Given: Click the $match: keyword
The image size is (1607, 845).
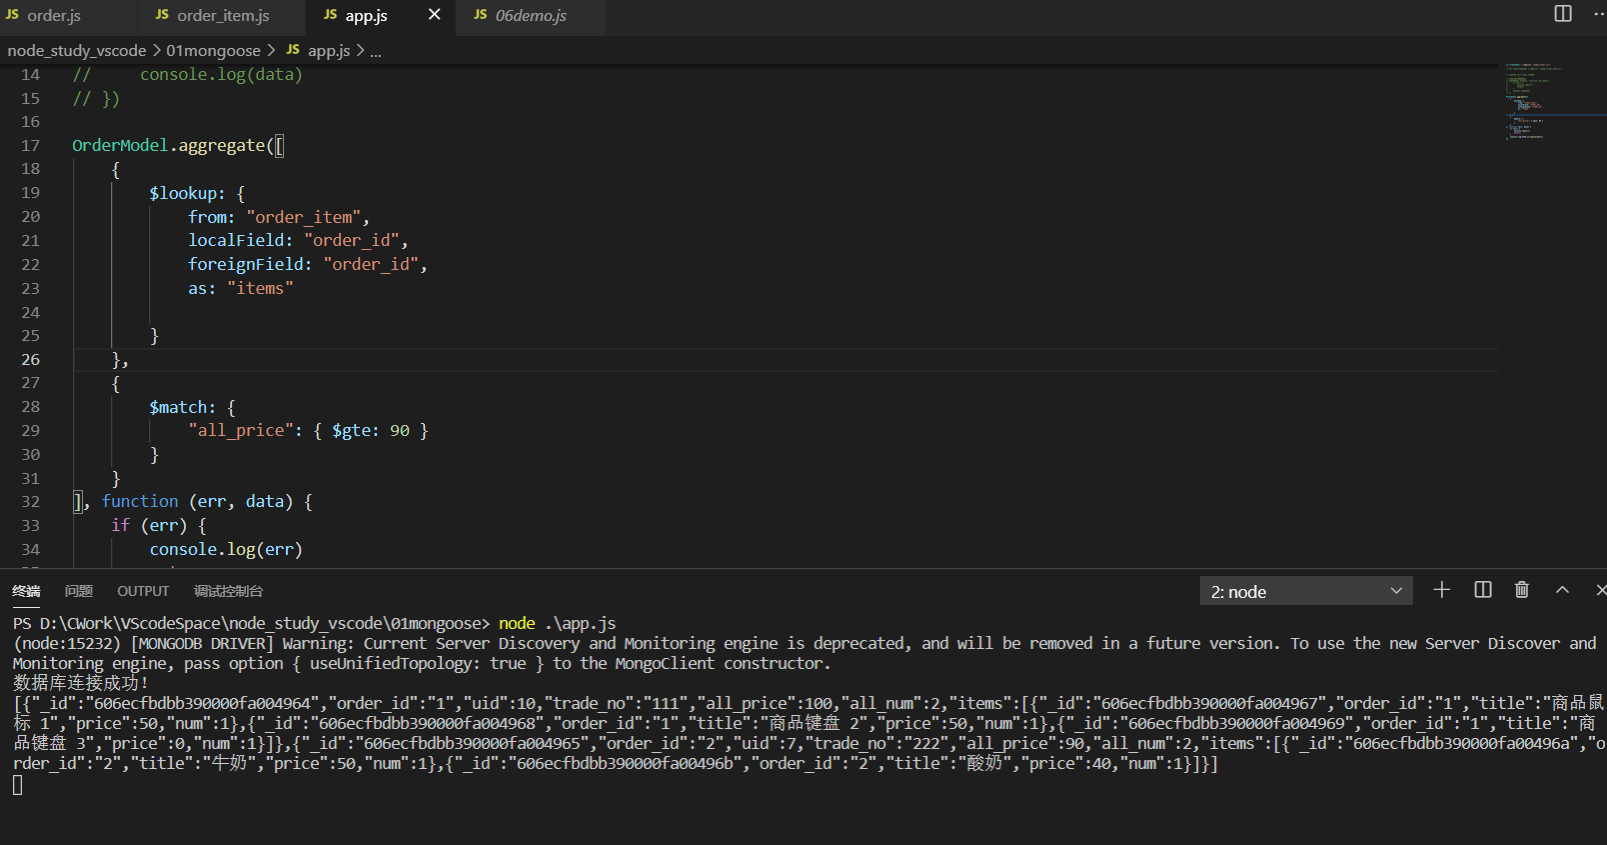Looking at the screenshot, I should coord(182,408).
